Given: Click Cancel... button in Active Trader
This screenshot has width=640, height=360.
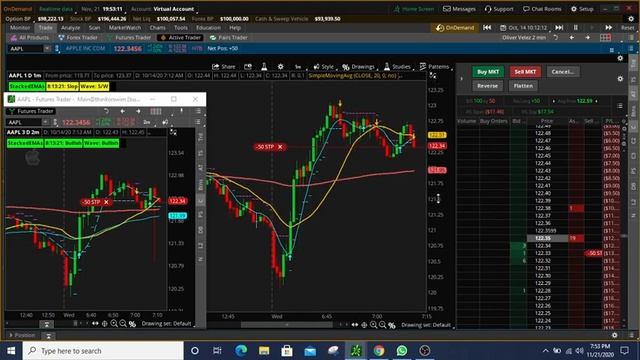Looking at the screenshot, I should (563, 72).
